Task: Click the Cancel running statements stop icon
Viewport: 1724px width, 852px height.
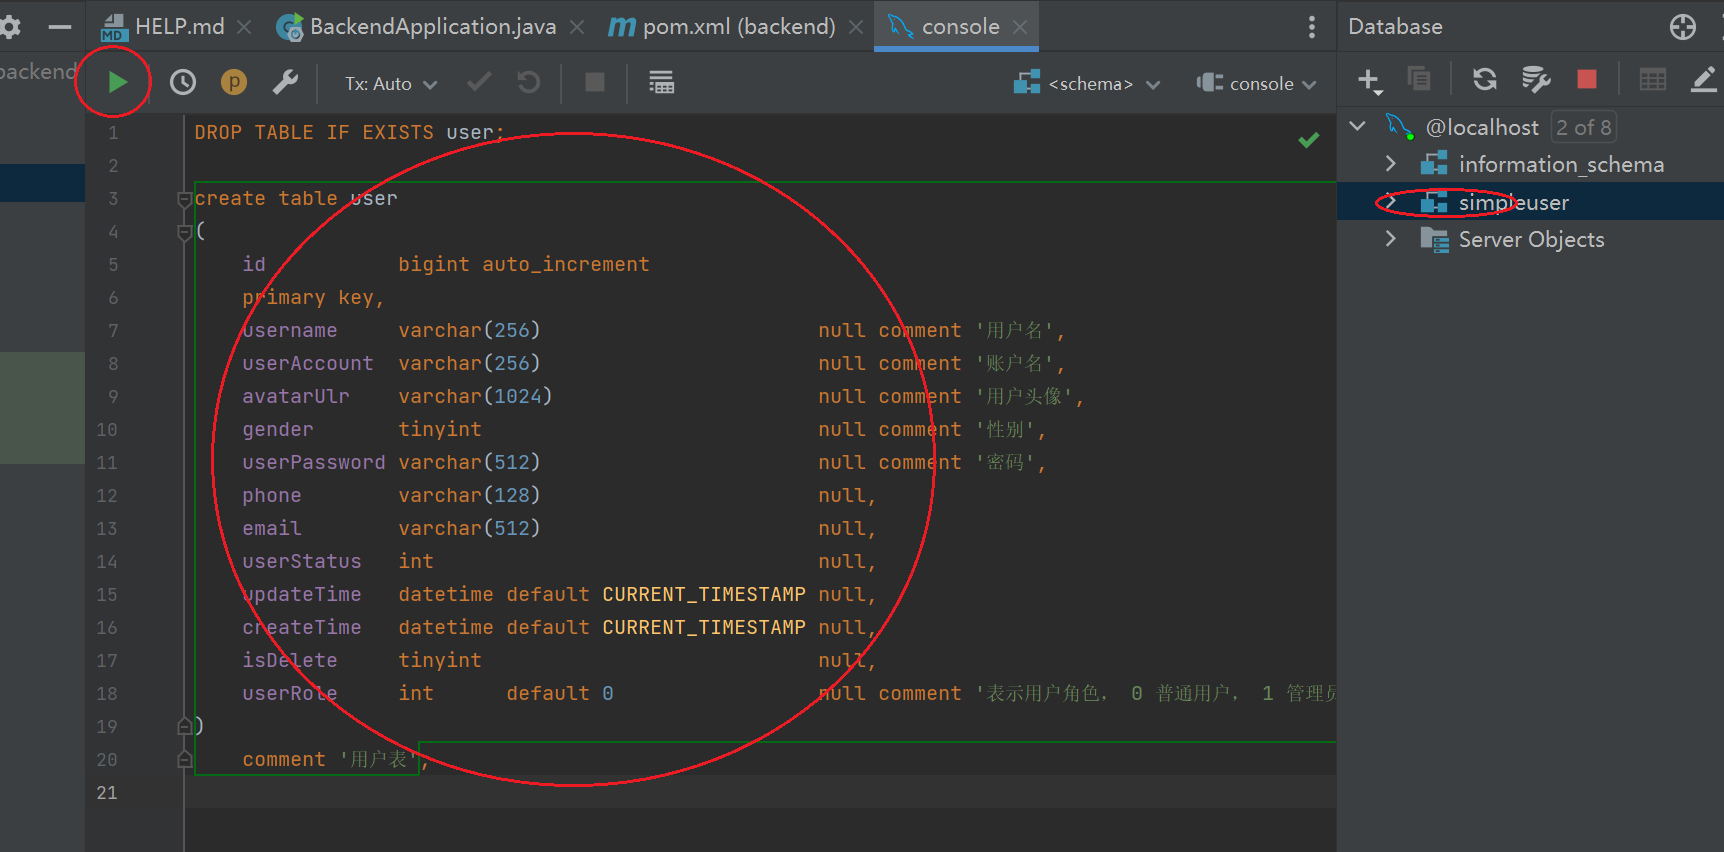Action: [595, 82]
